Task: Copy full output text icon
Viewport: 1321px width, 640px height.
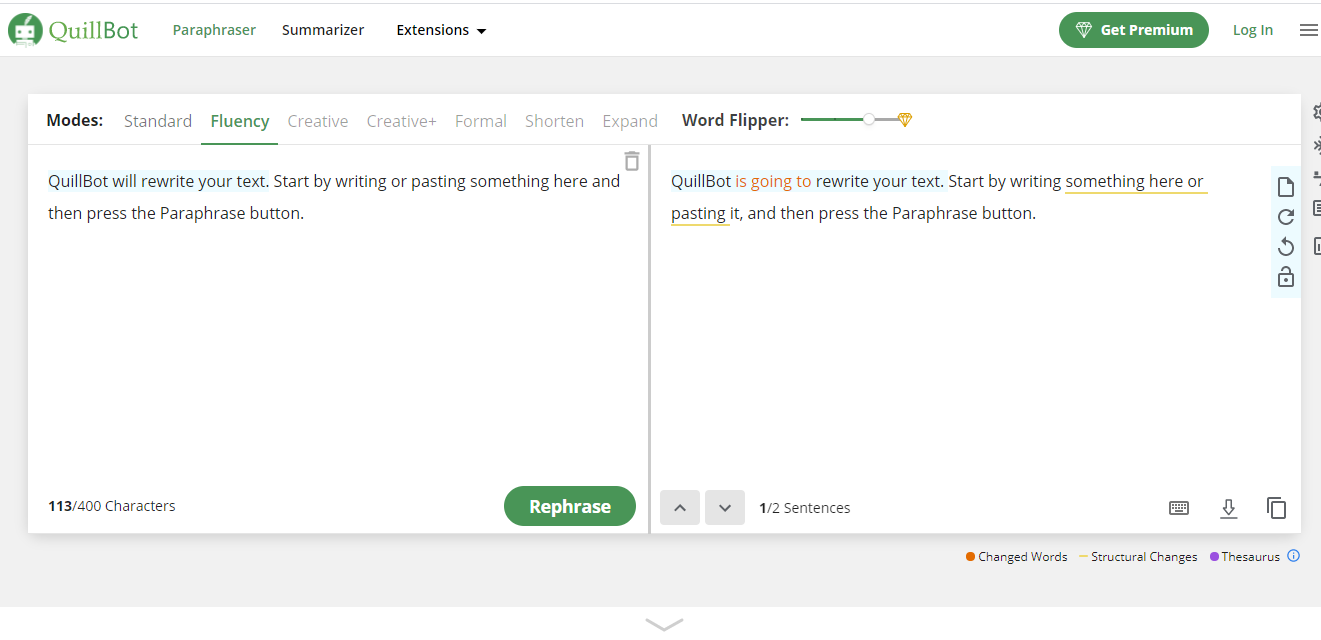Action: 1277,508
